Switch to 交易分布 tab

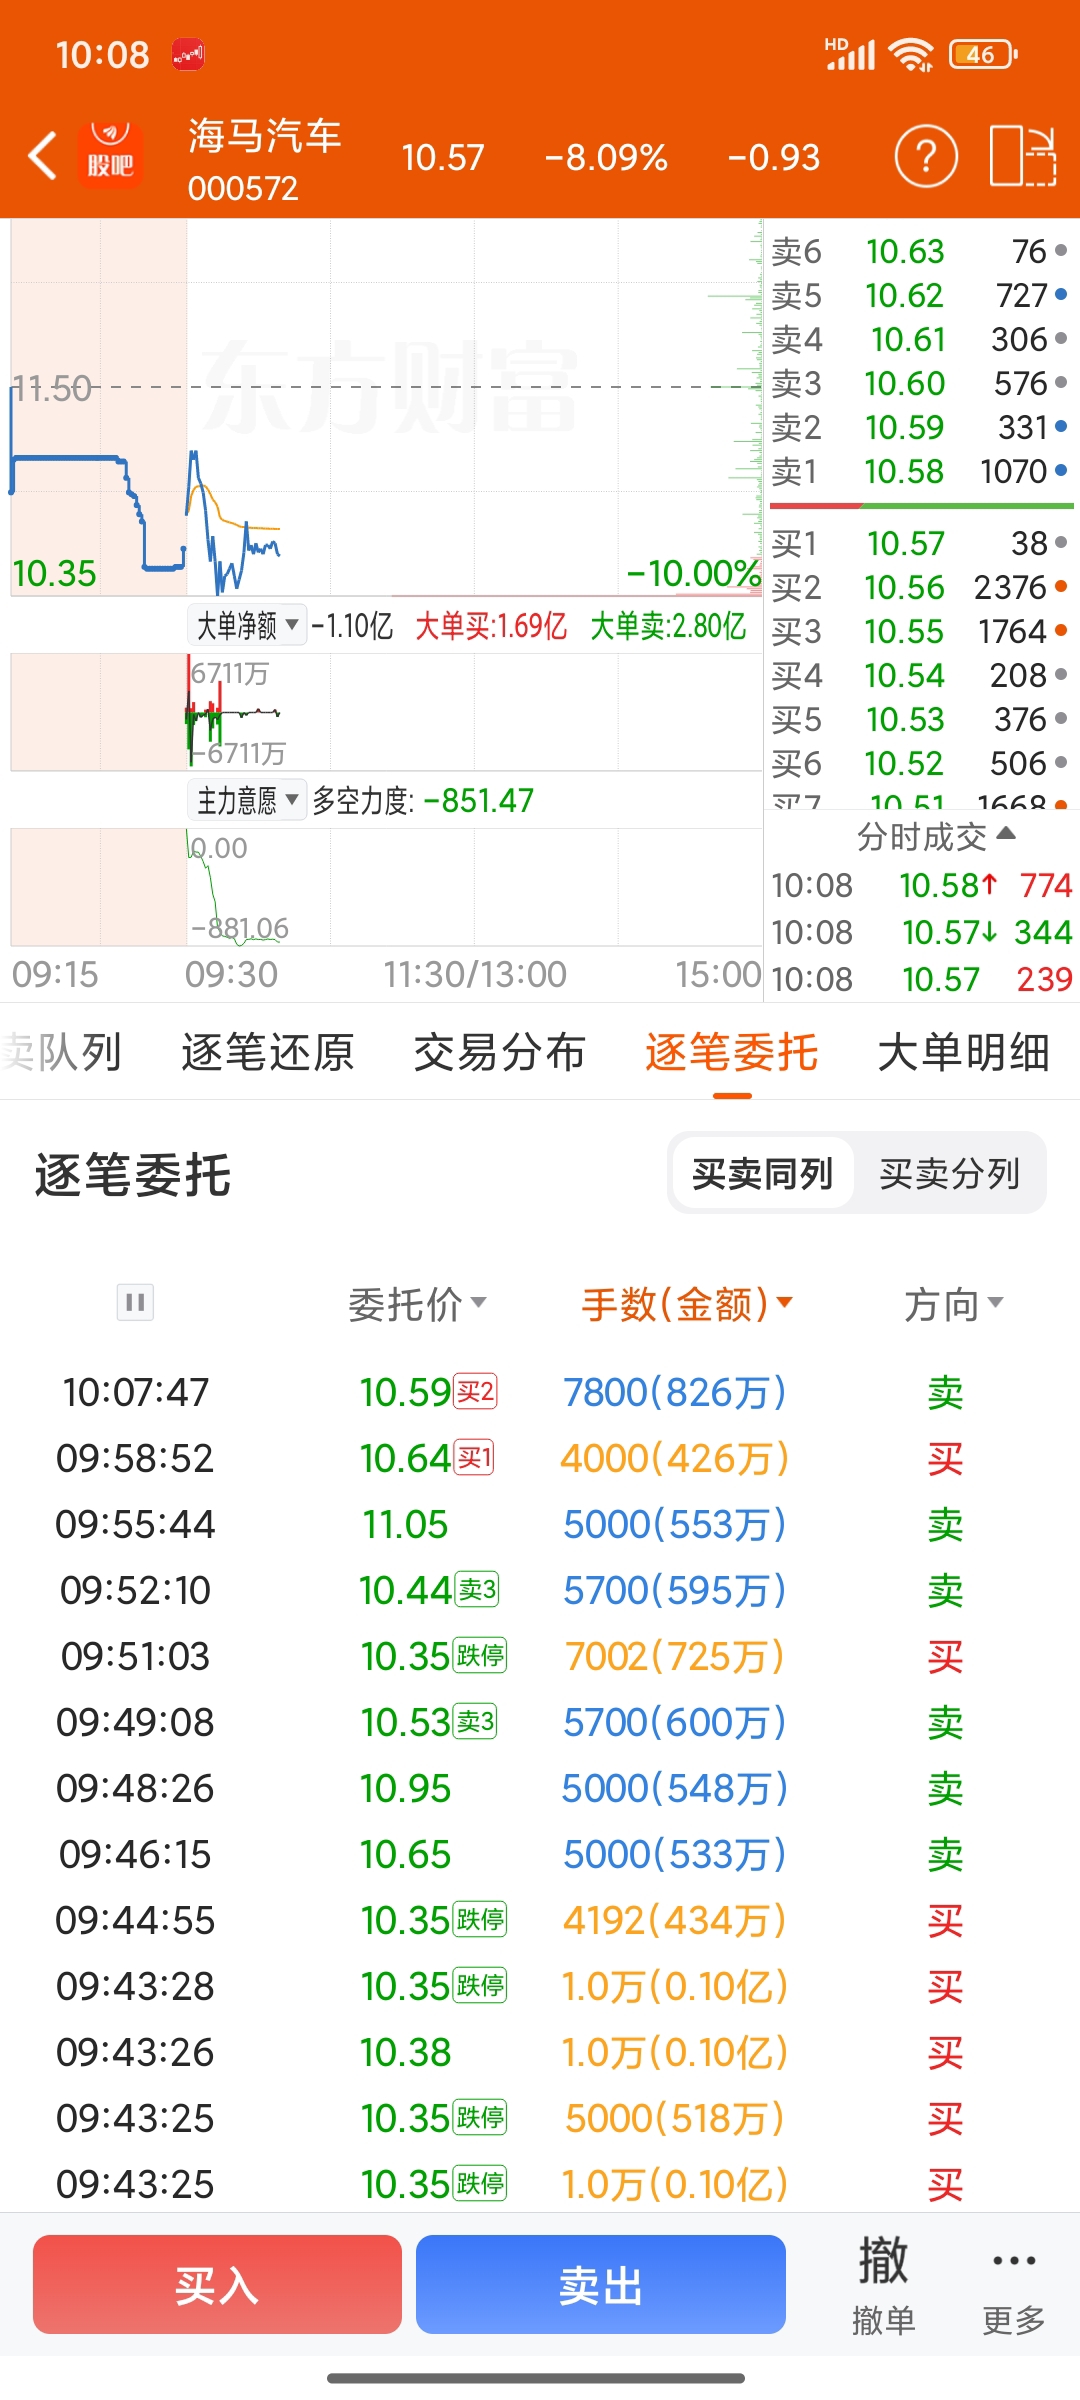(x=500, y=1052)
